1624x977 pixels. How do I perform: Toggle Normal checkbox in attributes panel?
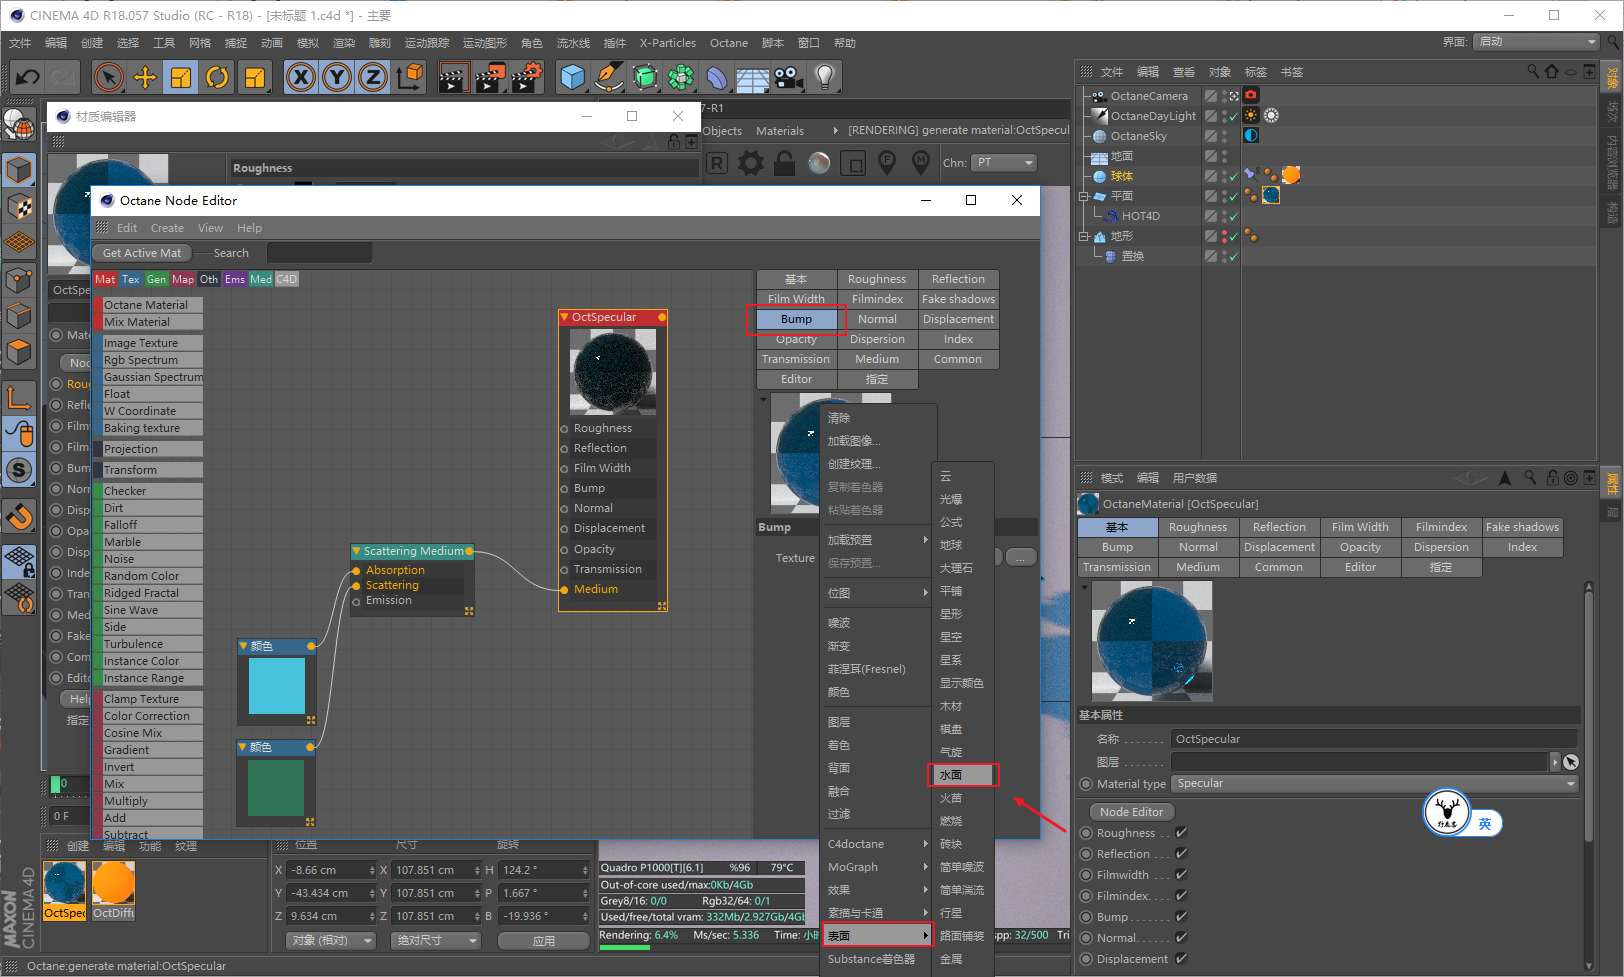(1181, 937)
